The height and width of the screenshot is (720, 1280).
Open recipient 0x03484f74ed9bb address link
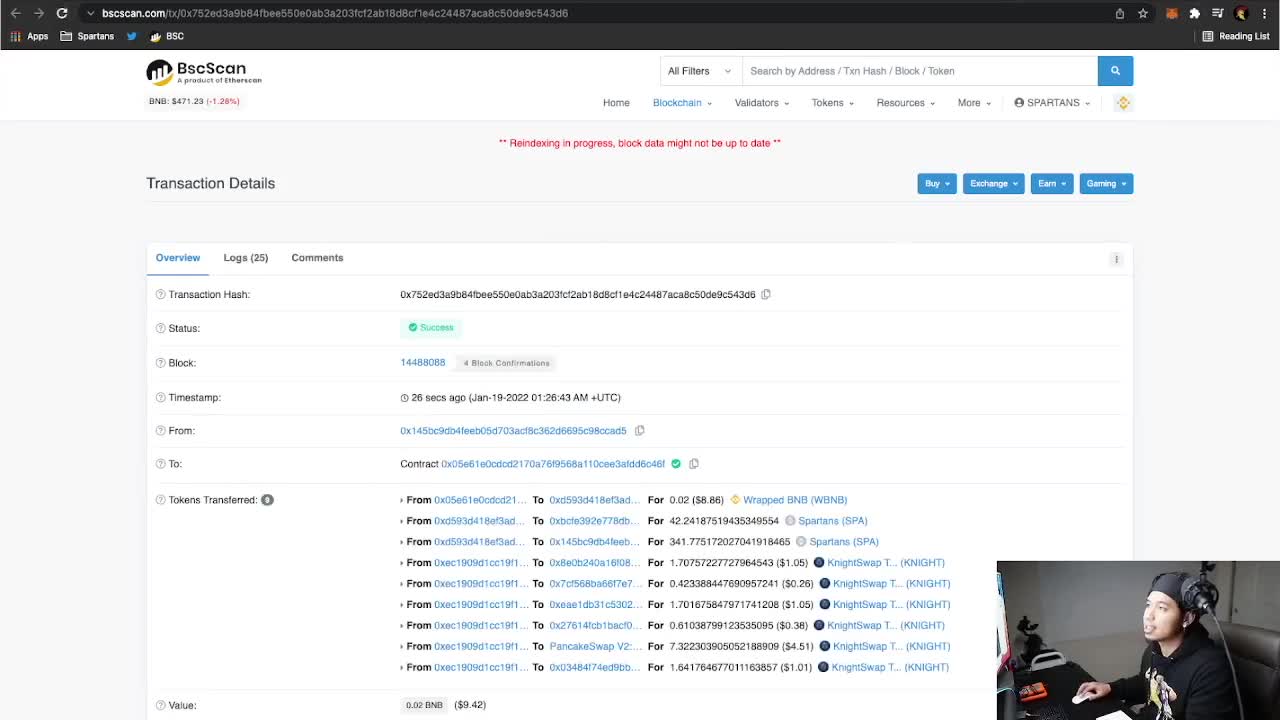pos(595,668)
